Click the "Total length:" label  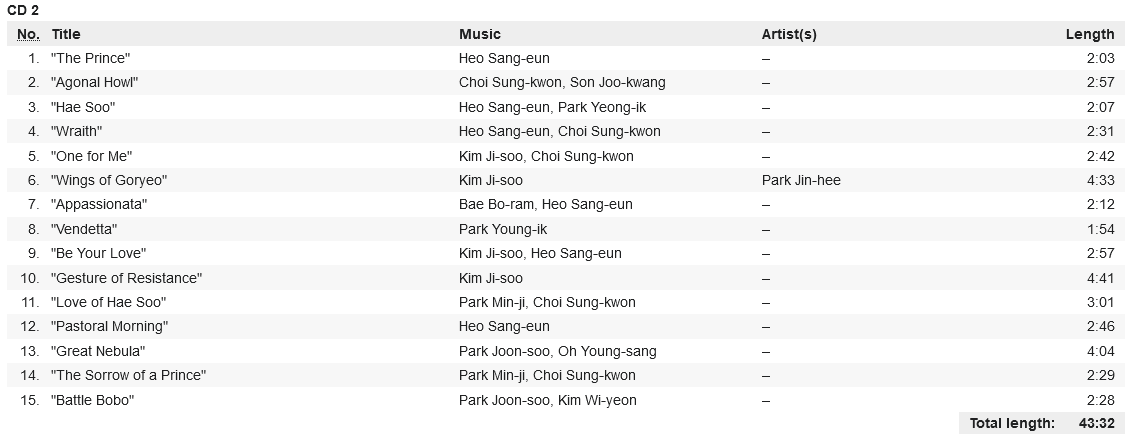[x=1013, y=423]
